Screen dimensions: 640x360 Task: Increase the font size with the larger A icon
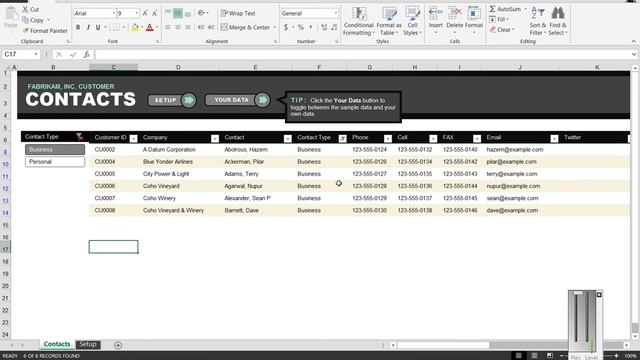[x=145, y=13]
